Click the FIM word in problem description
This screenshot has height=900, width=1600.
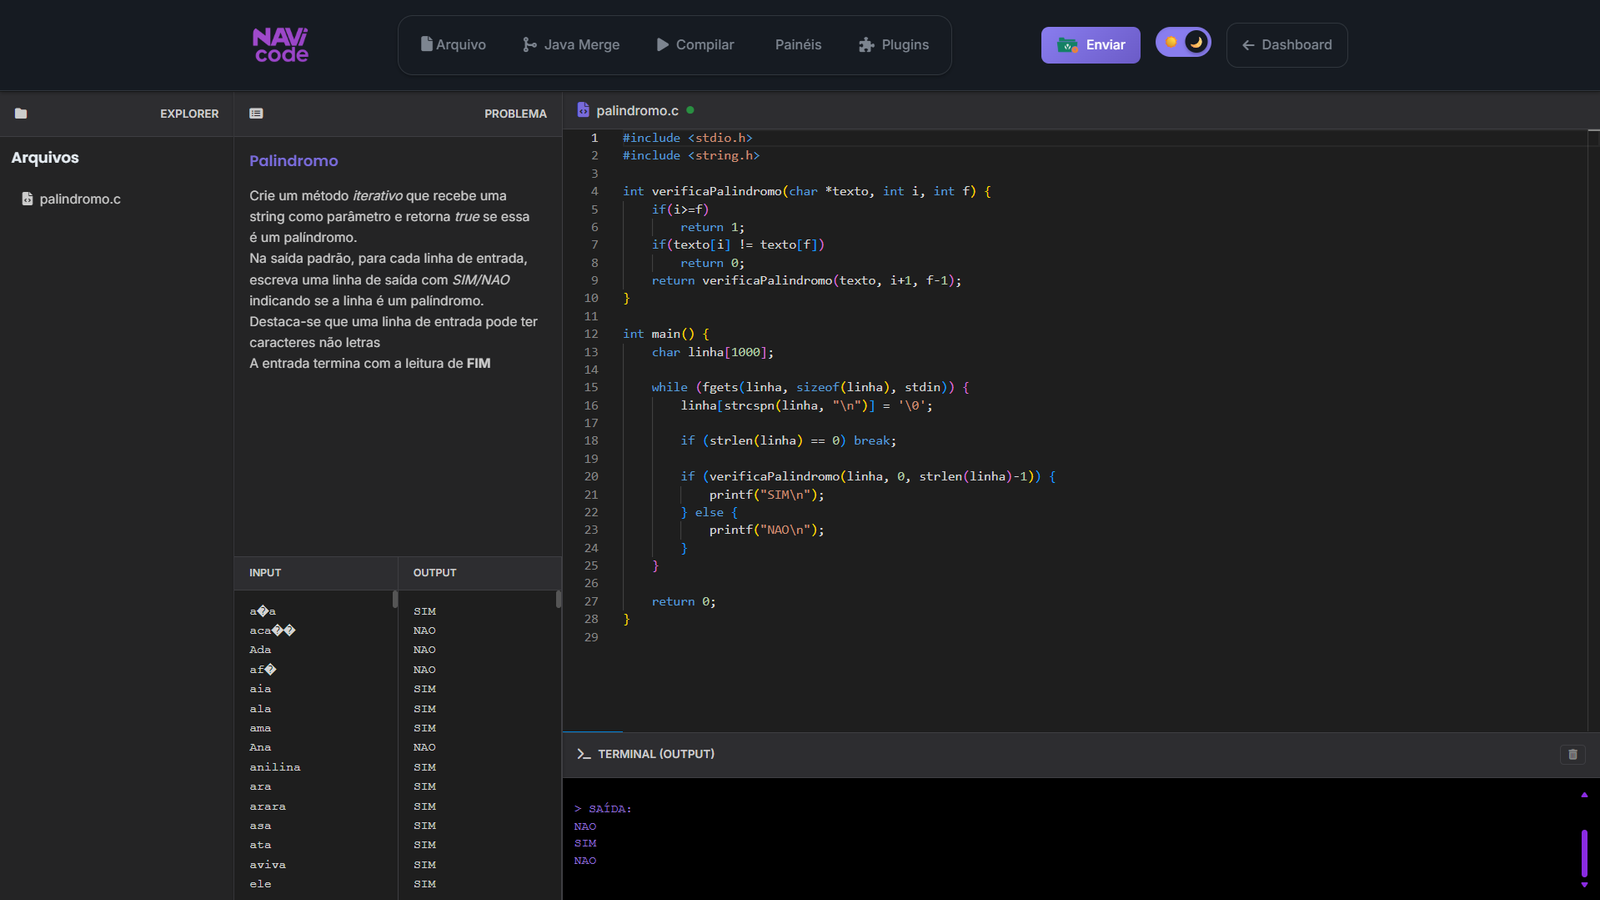click(x=479, y=363)
